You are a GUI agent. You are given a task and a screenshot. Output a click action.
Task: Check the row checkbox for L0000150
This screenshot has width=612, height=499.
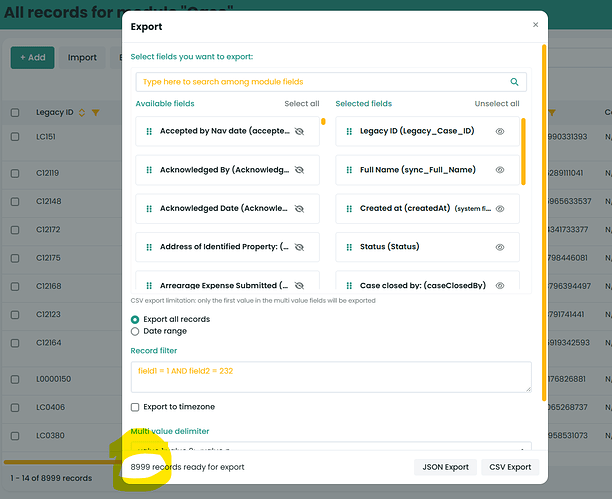[x=15, y=380]
